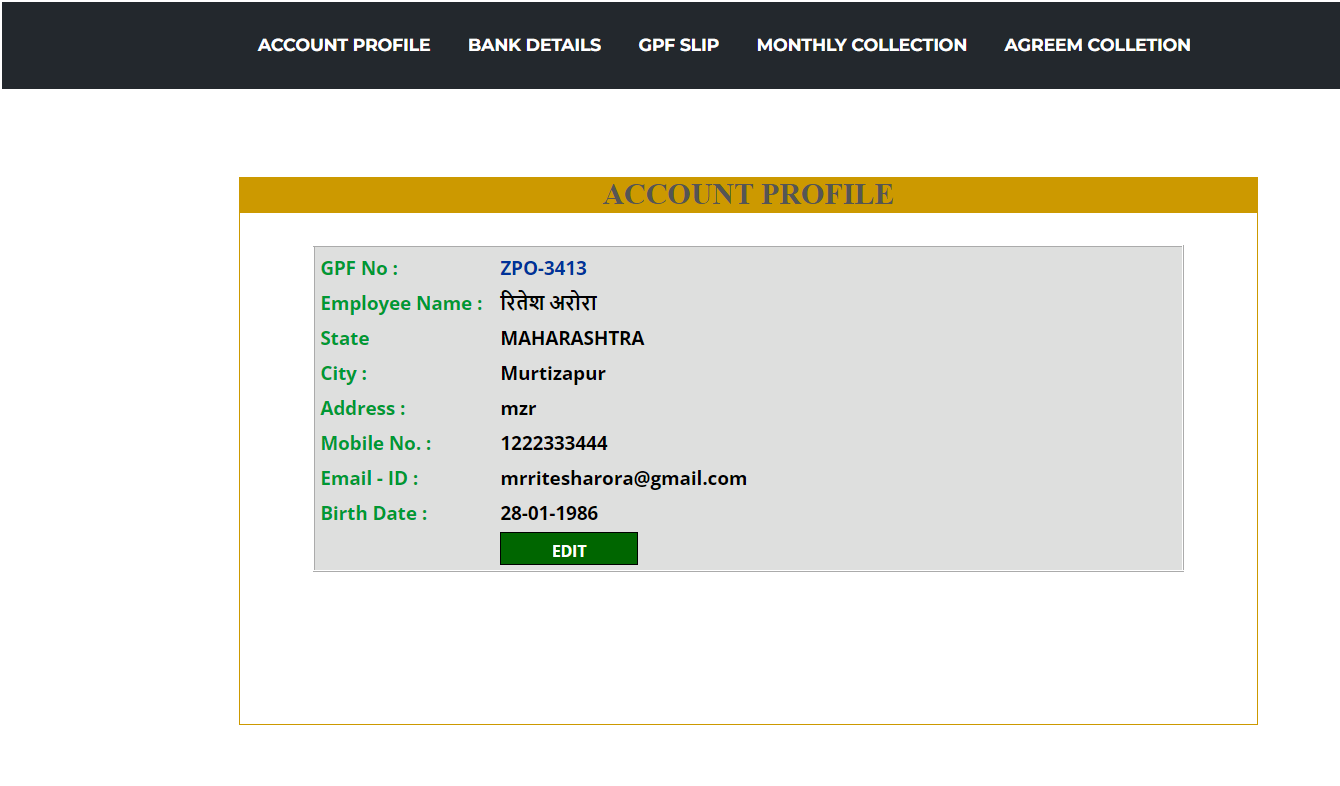Select the mobile number 1222333444
The width and height of the screenshot is (1340, 786).
(x=554, y=443)
